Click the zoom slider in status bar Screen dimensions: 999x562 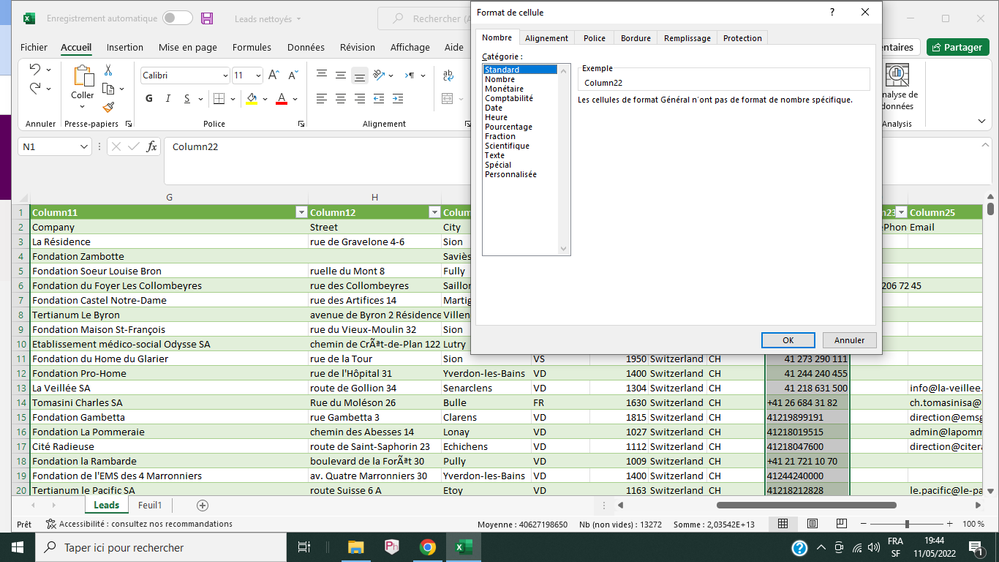point(907,524)
